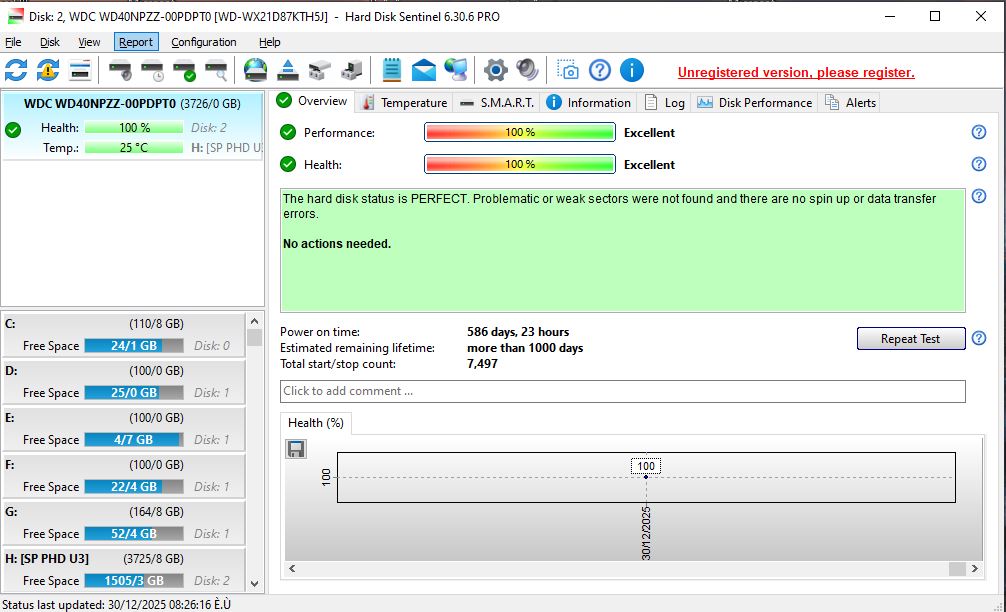
Task: Switch to the Disk Performance tab
Action: pos(755,102)
